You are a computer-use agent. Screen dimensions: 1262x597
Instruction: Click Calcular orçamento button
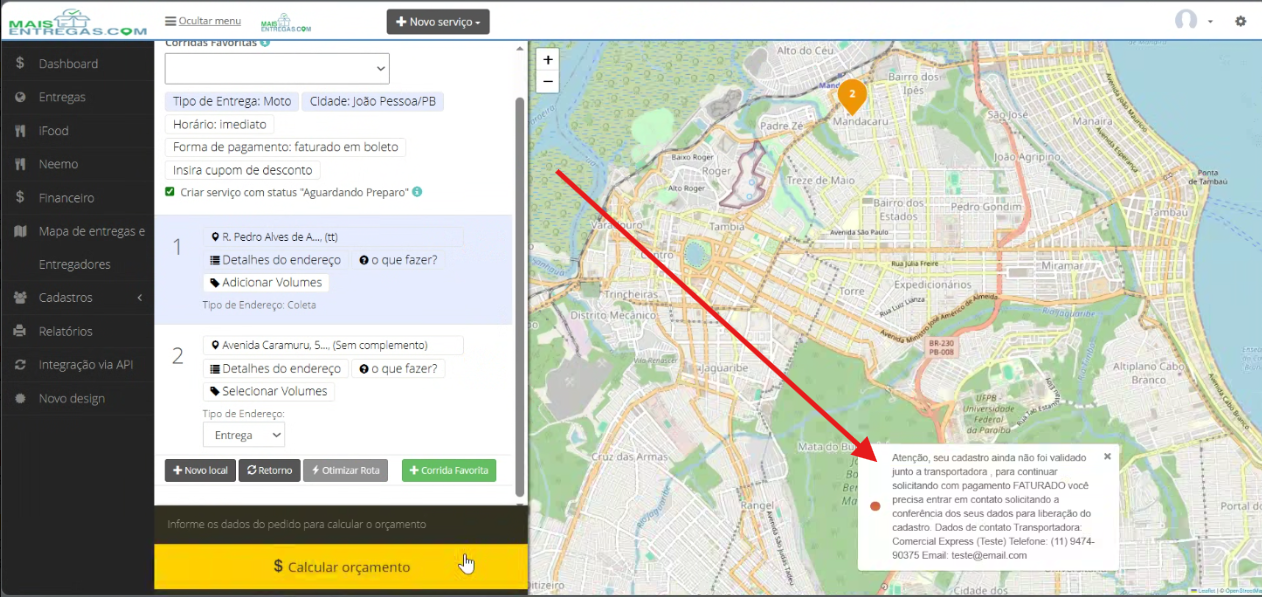click(341, 567)
